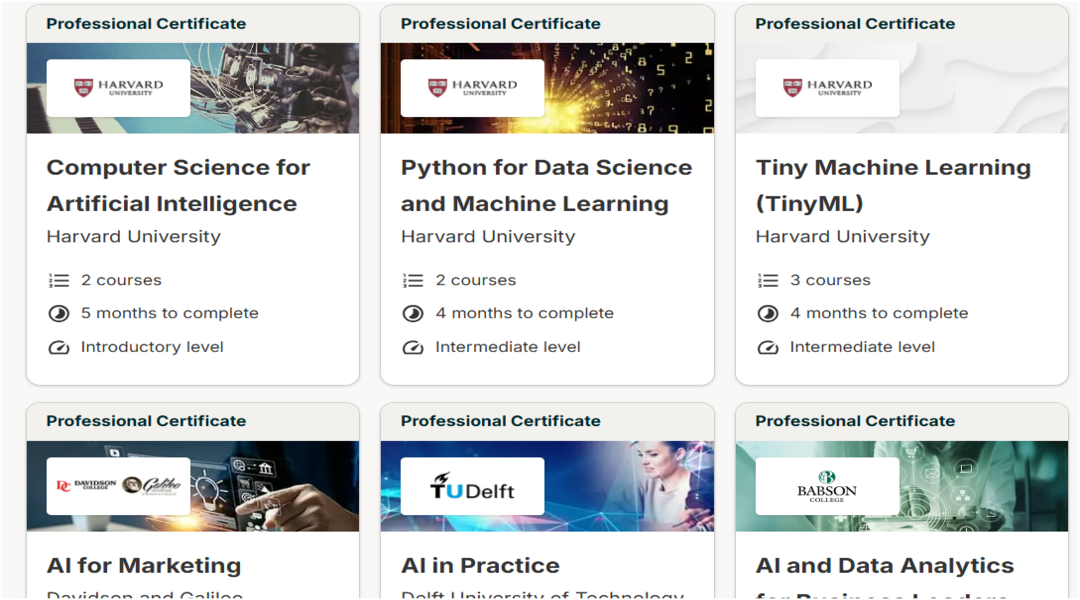Click the AI in Practice banner image
This screenshot has height=600, width=1080.
630,486
